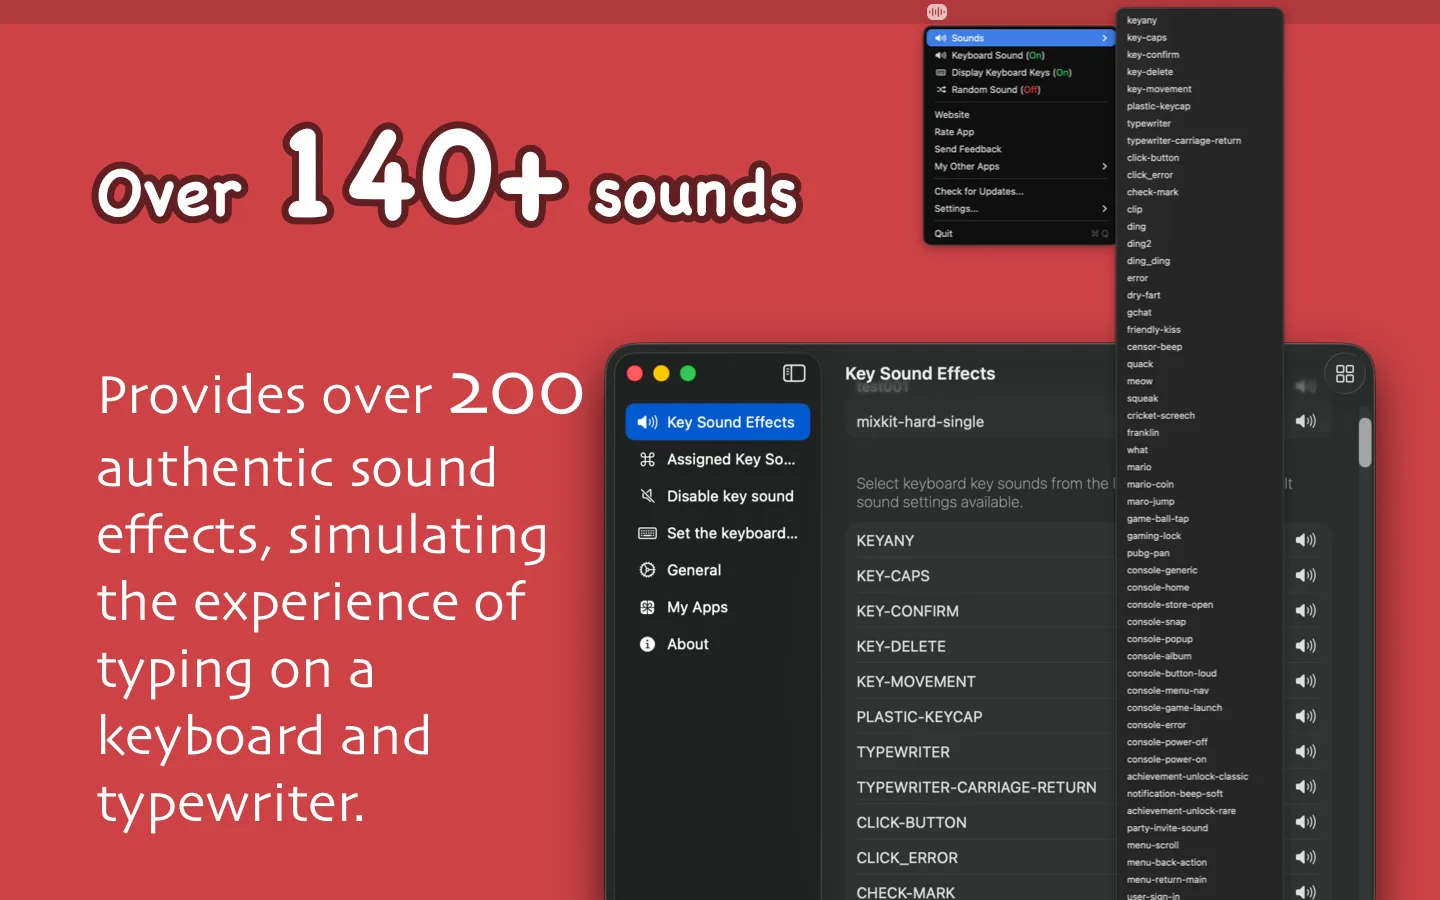Select the KEYANY row in the window list

[x=1088, y=540]
